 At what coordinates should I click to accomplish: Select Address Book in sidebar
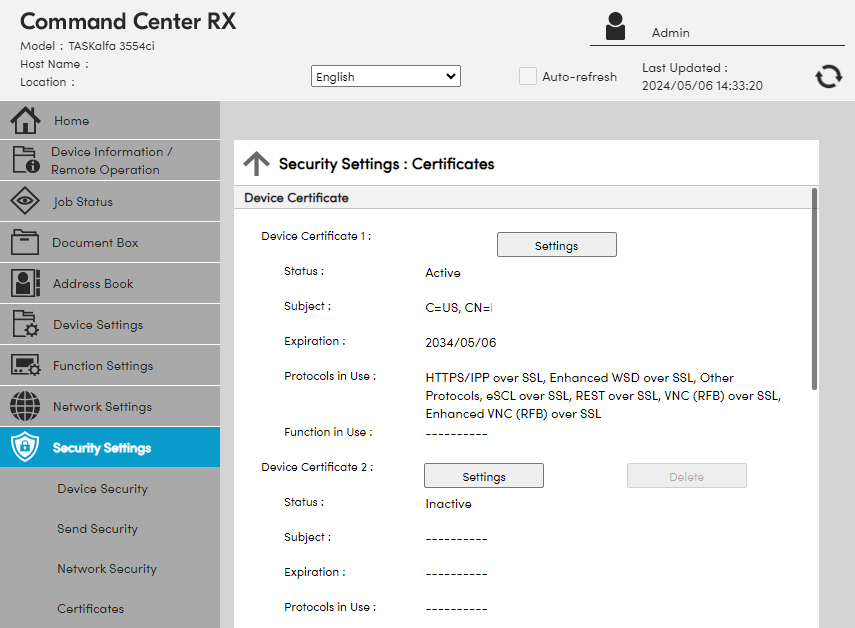(x=110, y=283)
